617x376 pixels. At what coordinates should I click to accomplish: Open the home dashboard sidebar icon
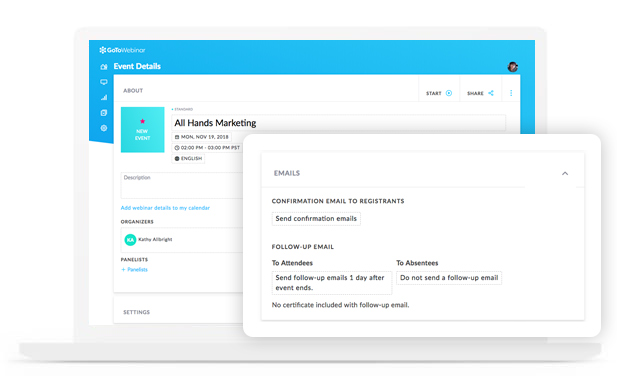click(x=103, y=67)
